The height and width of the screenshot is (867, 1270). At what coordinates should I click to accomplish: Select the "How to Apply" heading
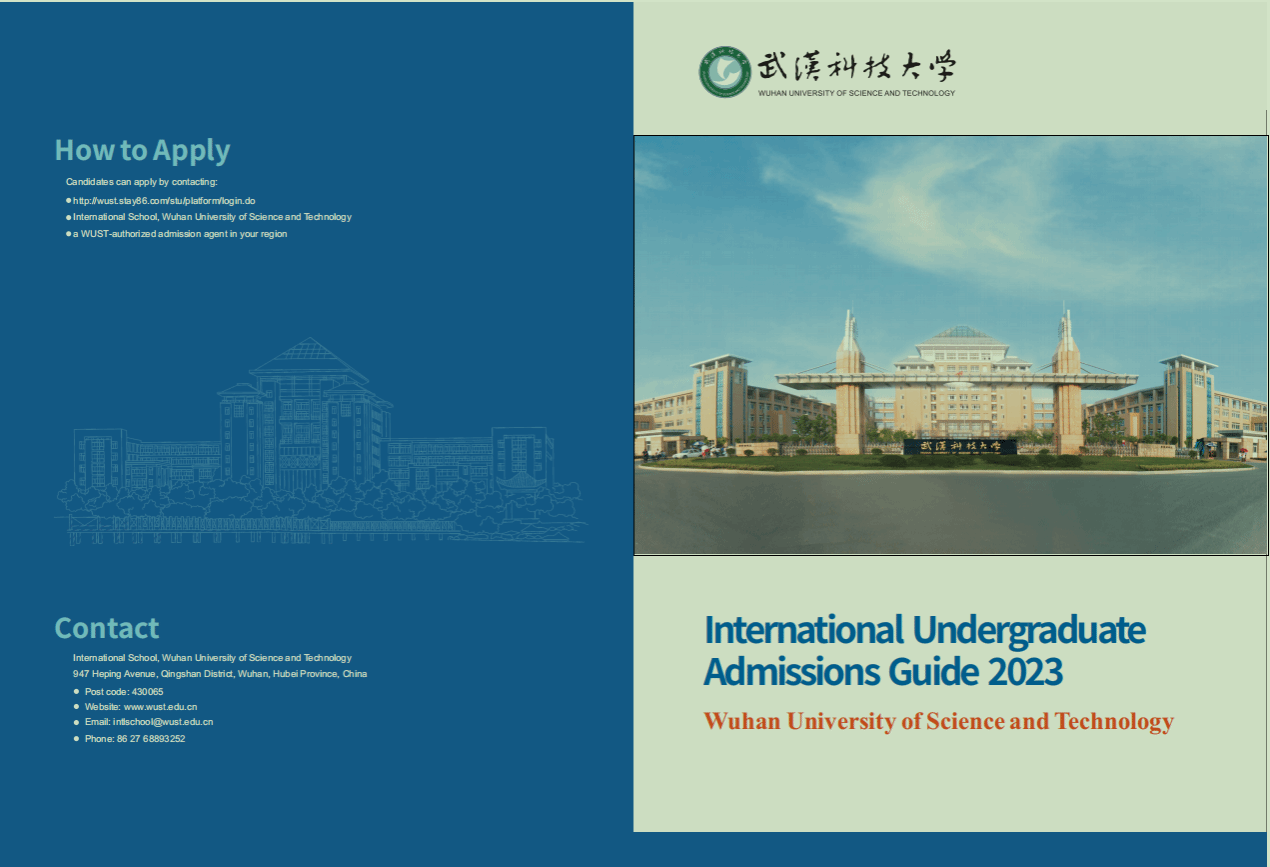tap(142, 150)
